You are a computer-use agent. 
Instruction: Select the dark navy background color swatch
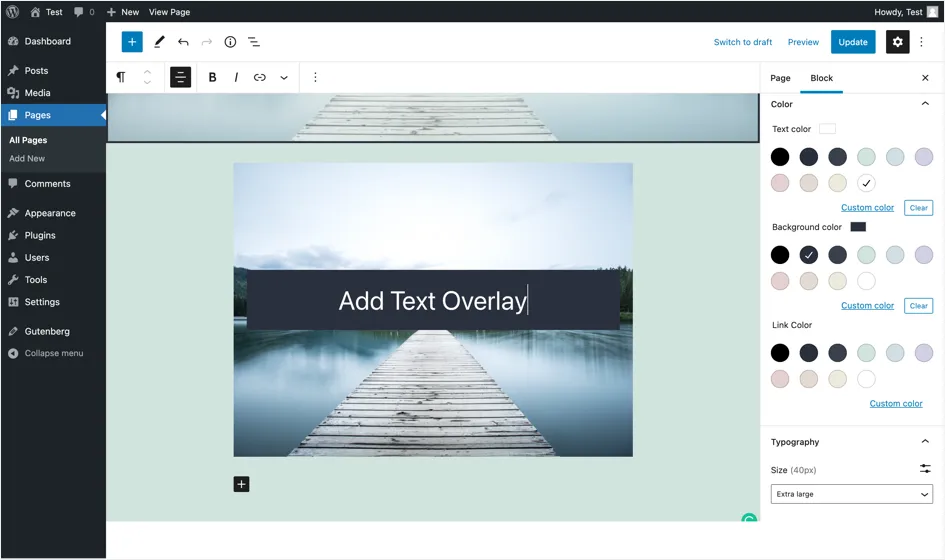(809, 255)
